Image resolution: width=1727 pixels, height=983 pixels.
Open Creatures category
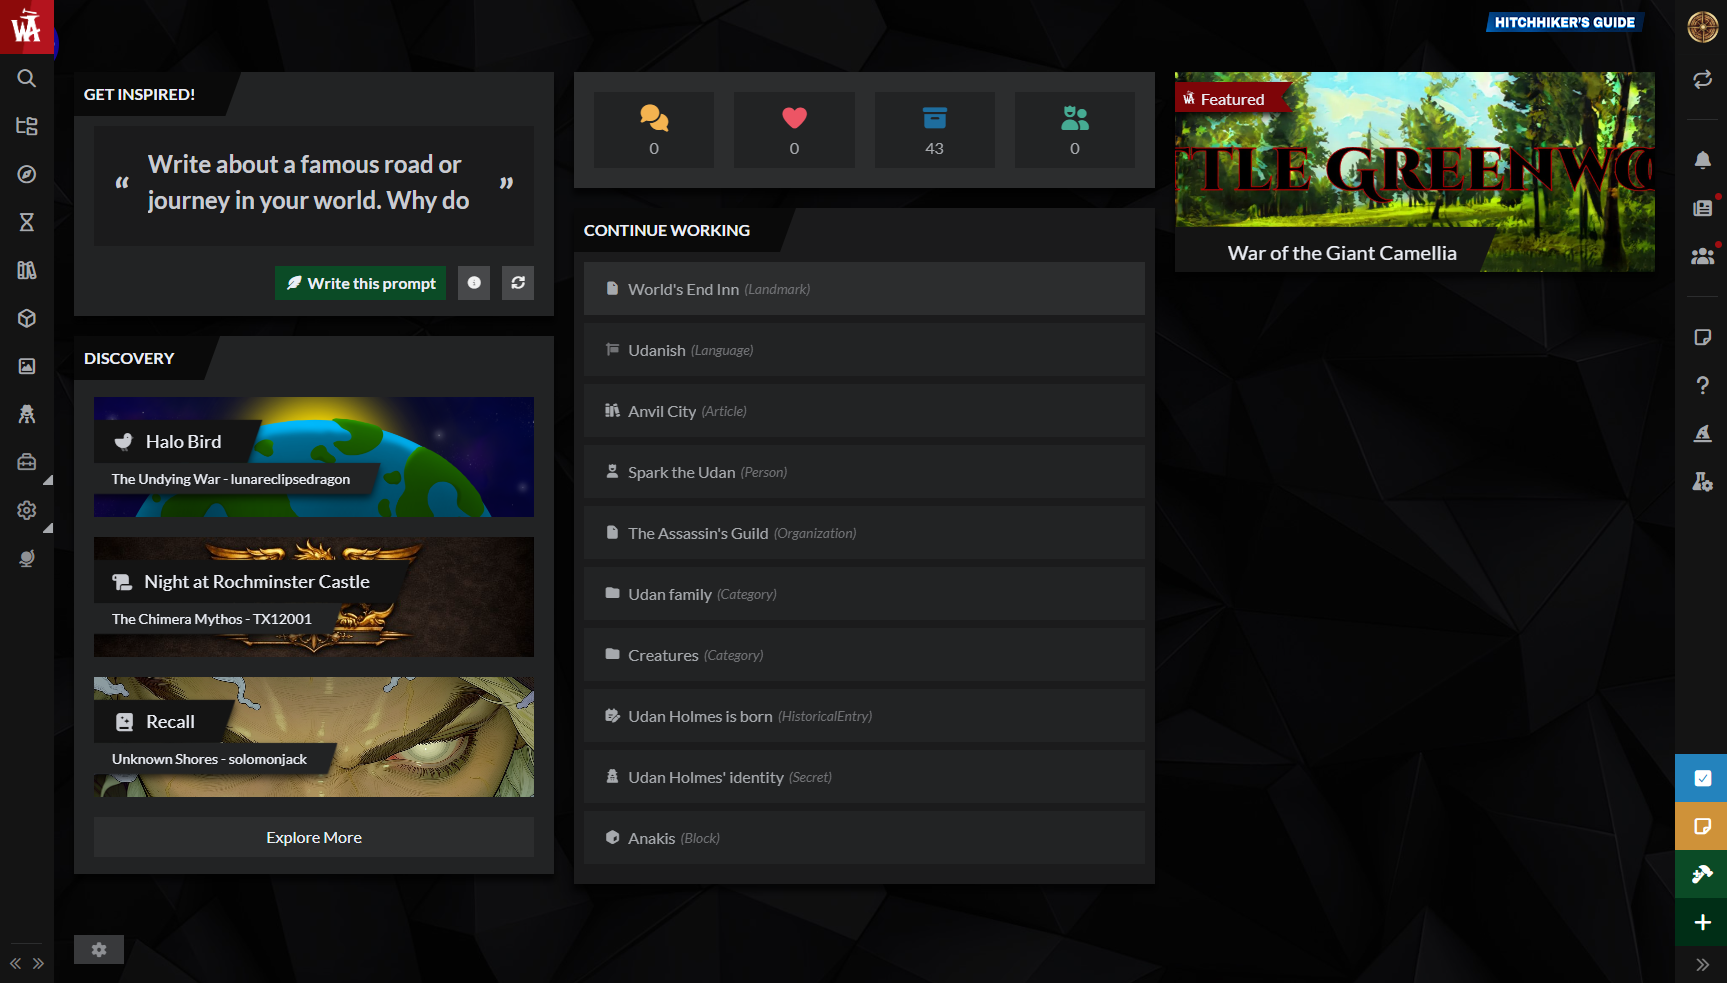(864, 655)
